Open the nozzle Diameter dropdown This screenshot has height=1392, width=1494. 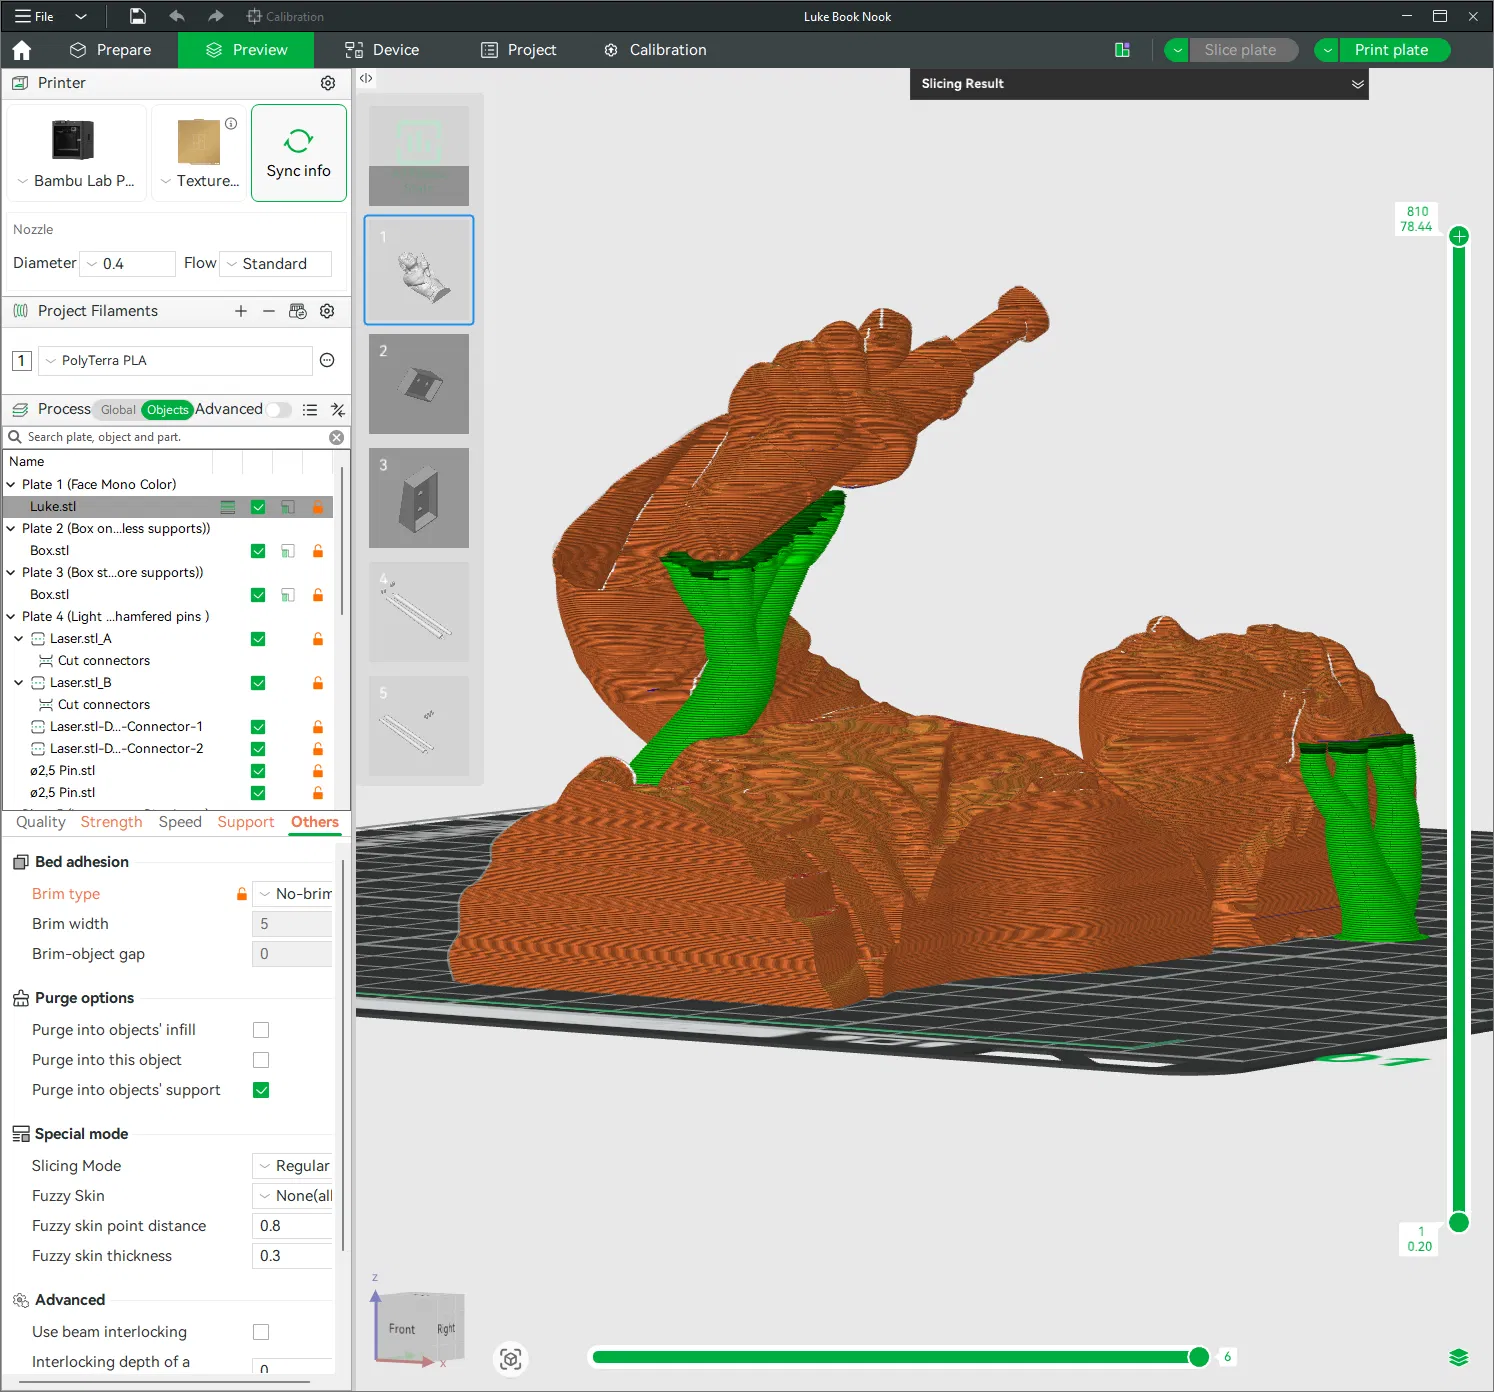127,264
